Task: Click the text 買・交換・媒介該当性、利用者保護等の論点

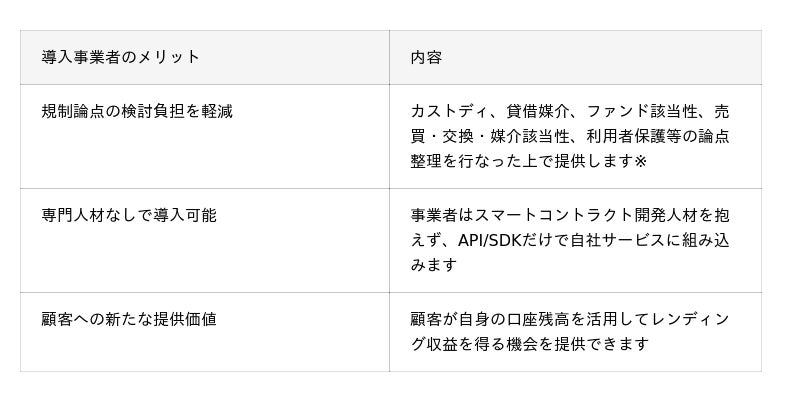Action: pos(570,136)
